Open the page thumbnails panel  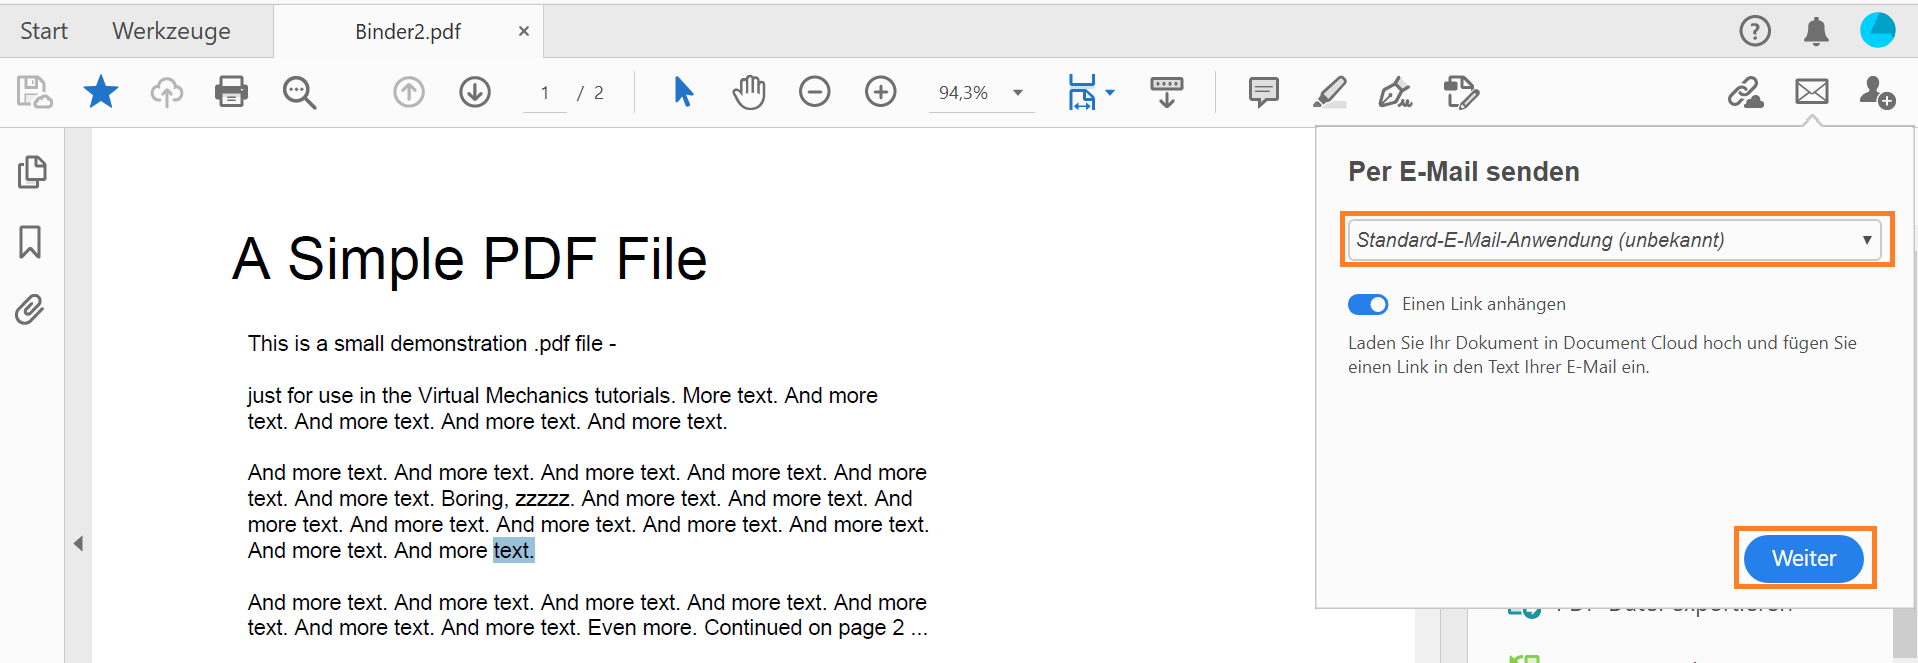tap(31, 172)
